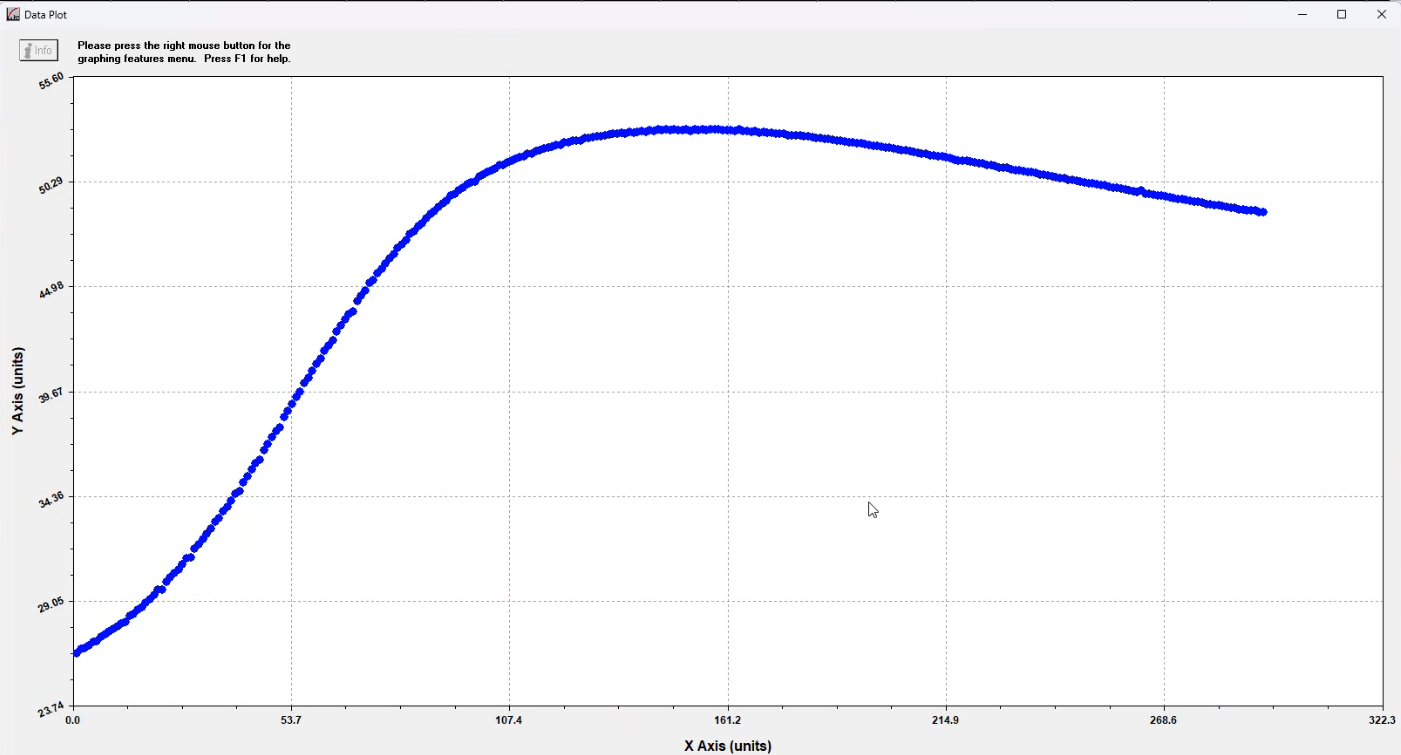The height and width of the screenshot is (755, 1401).
Task: Click the Info button
Action: click(39, 50)
